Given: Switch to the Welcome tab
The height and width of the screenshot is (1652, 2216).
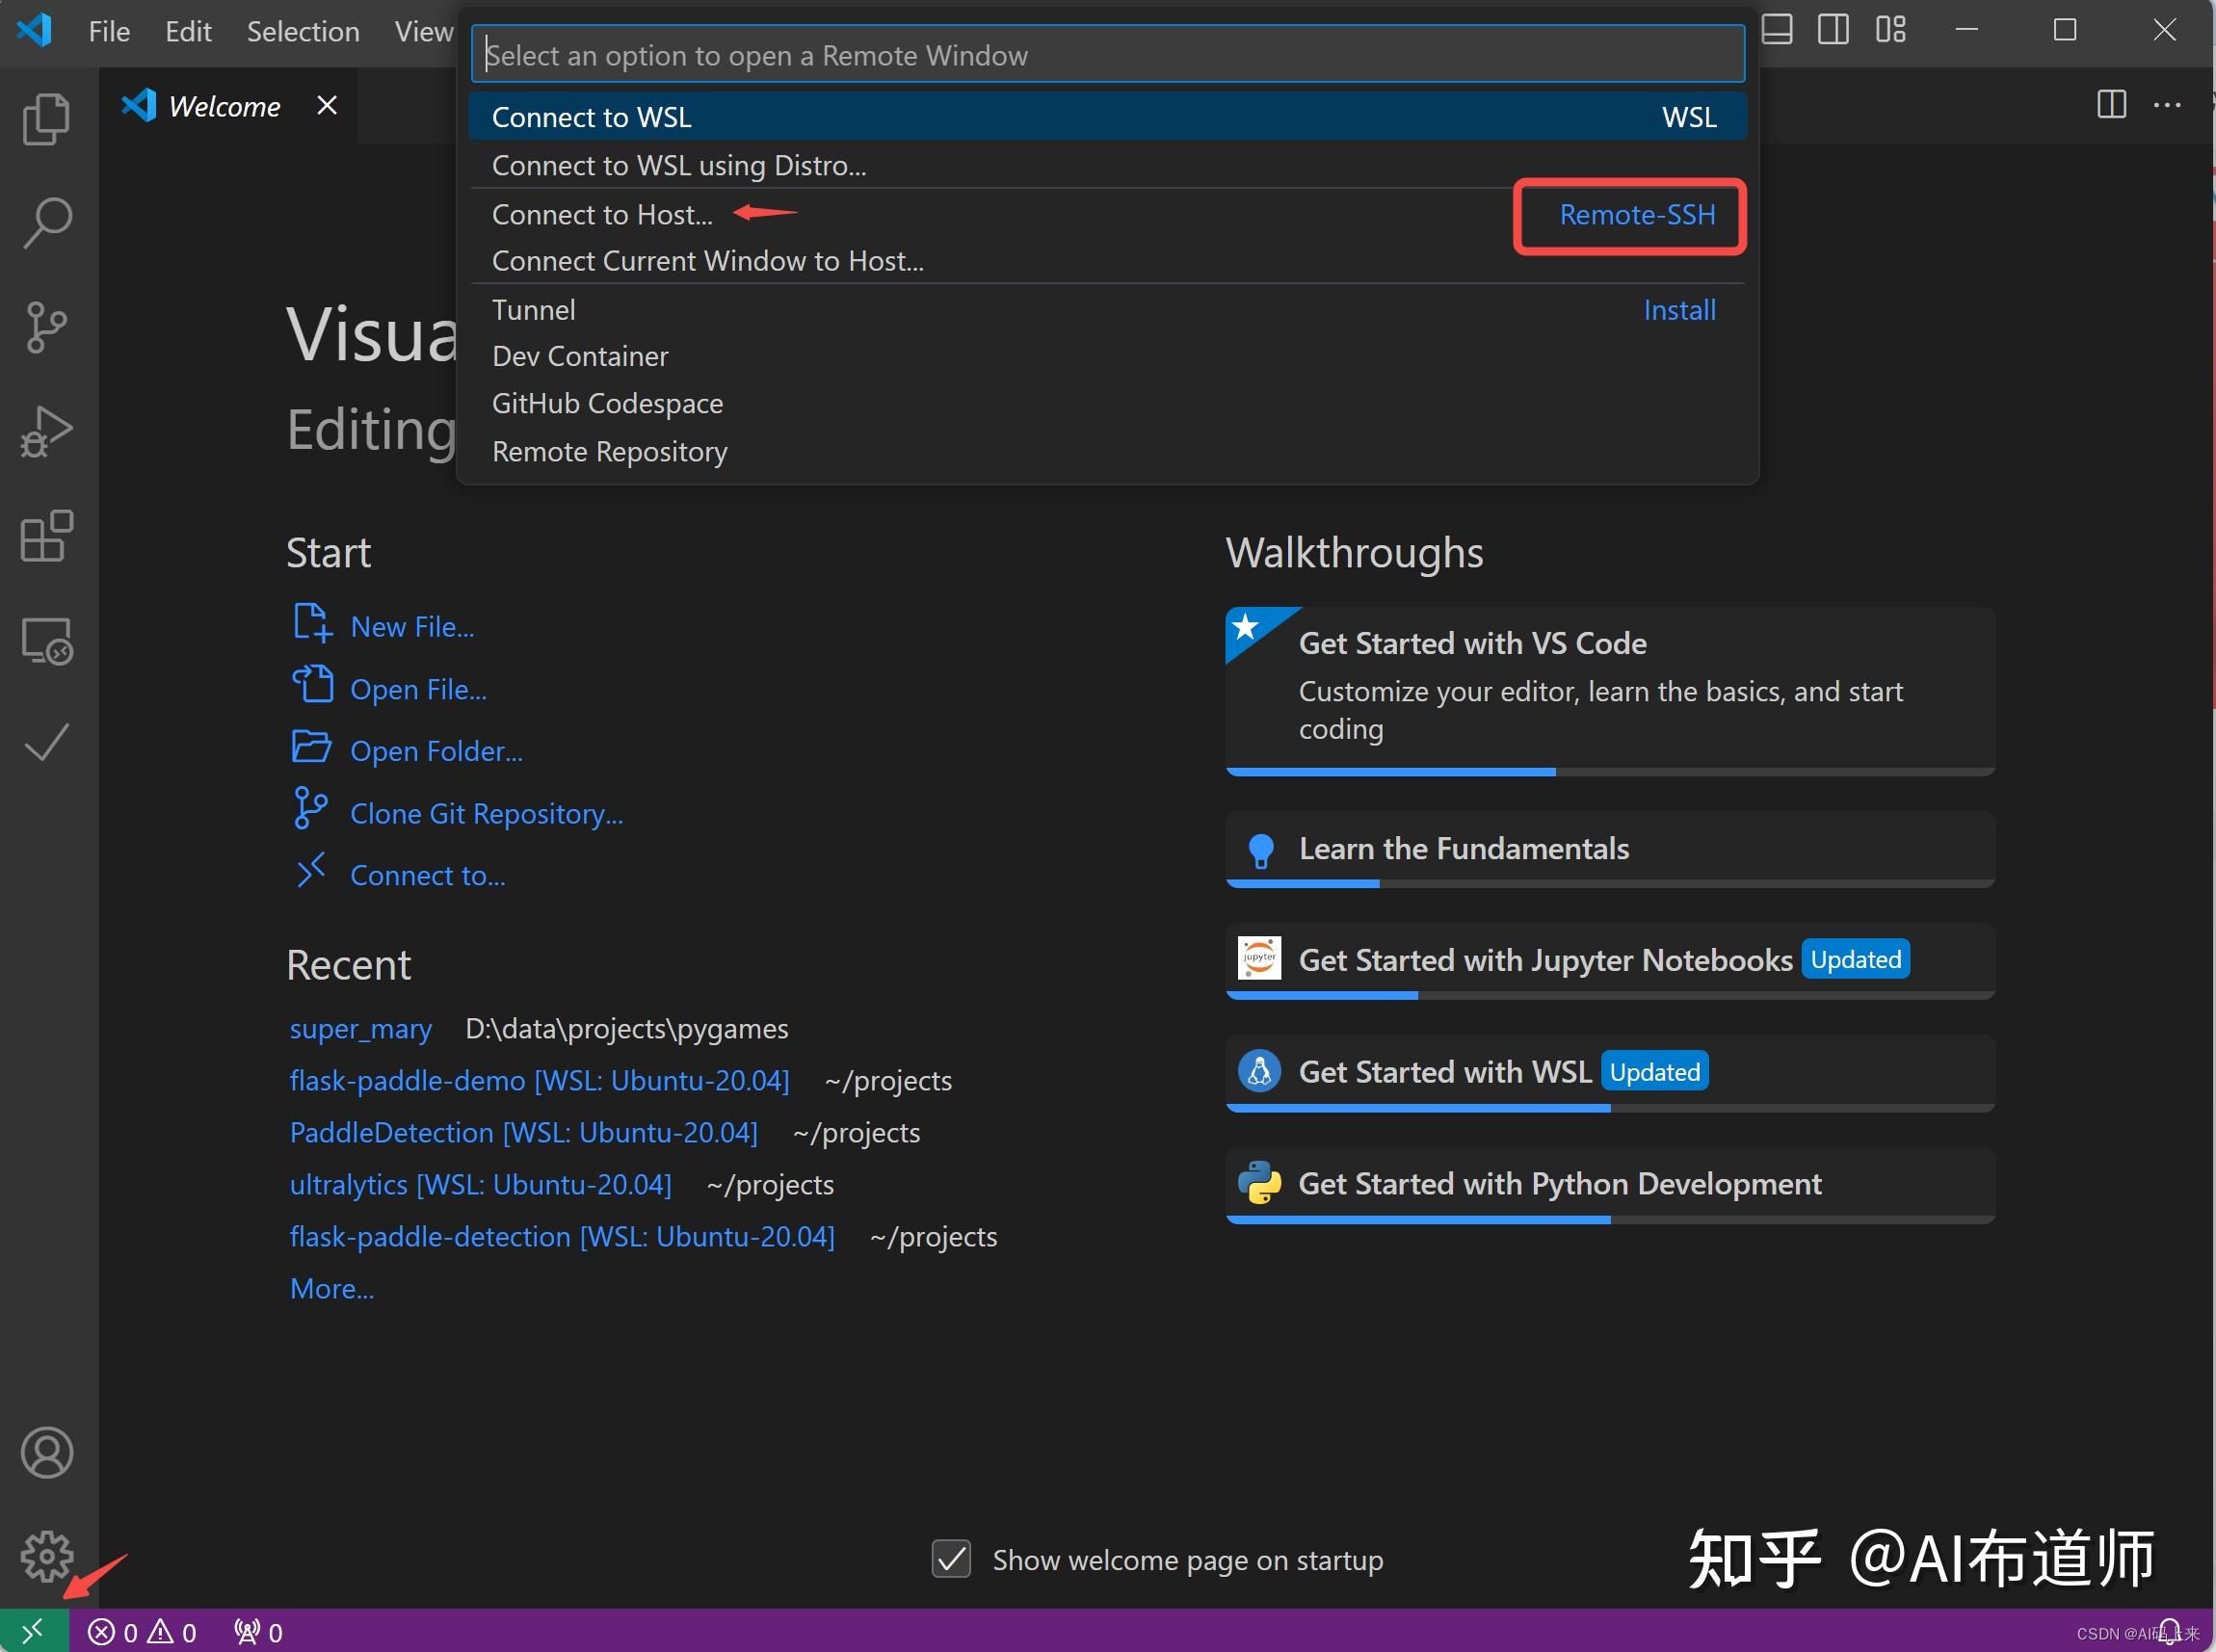Looking at the screenshot, I should click(223, 105).
